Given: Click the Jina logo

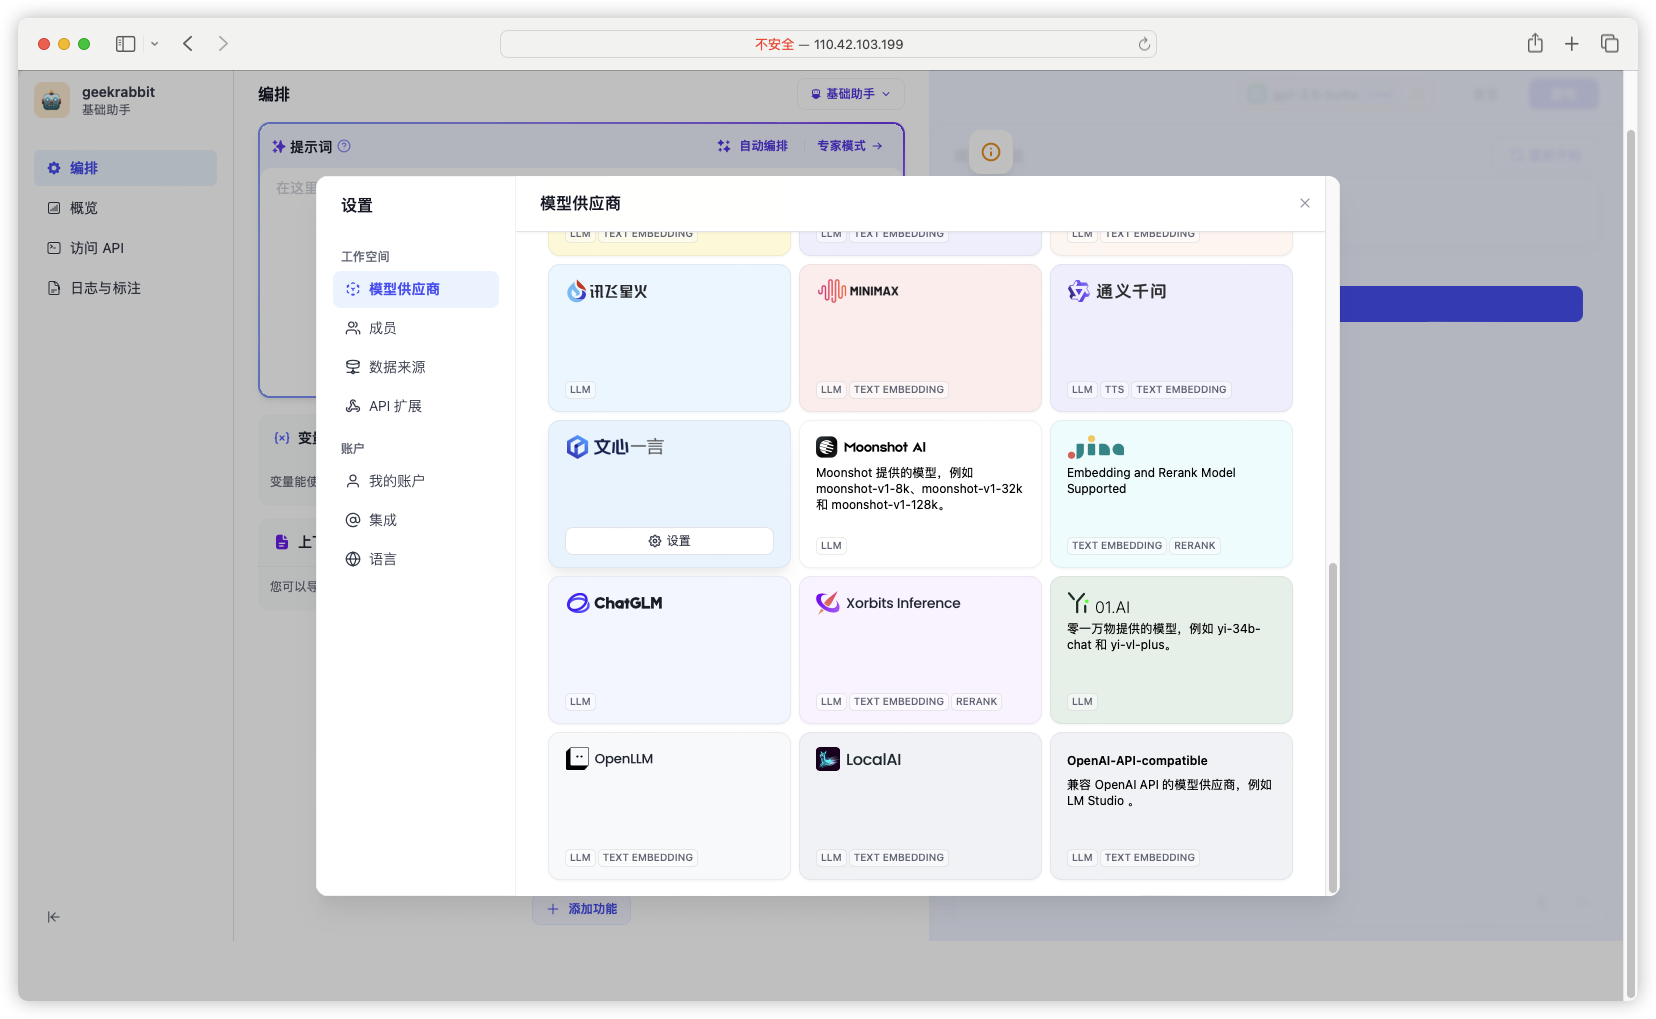Looking at the screenshot, I should 1096,447.
